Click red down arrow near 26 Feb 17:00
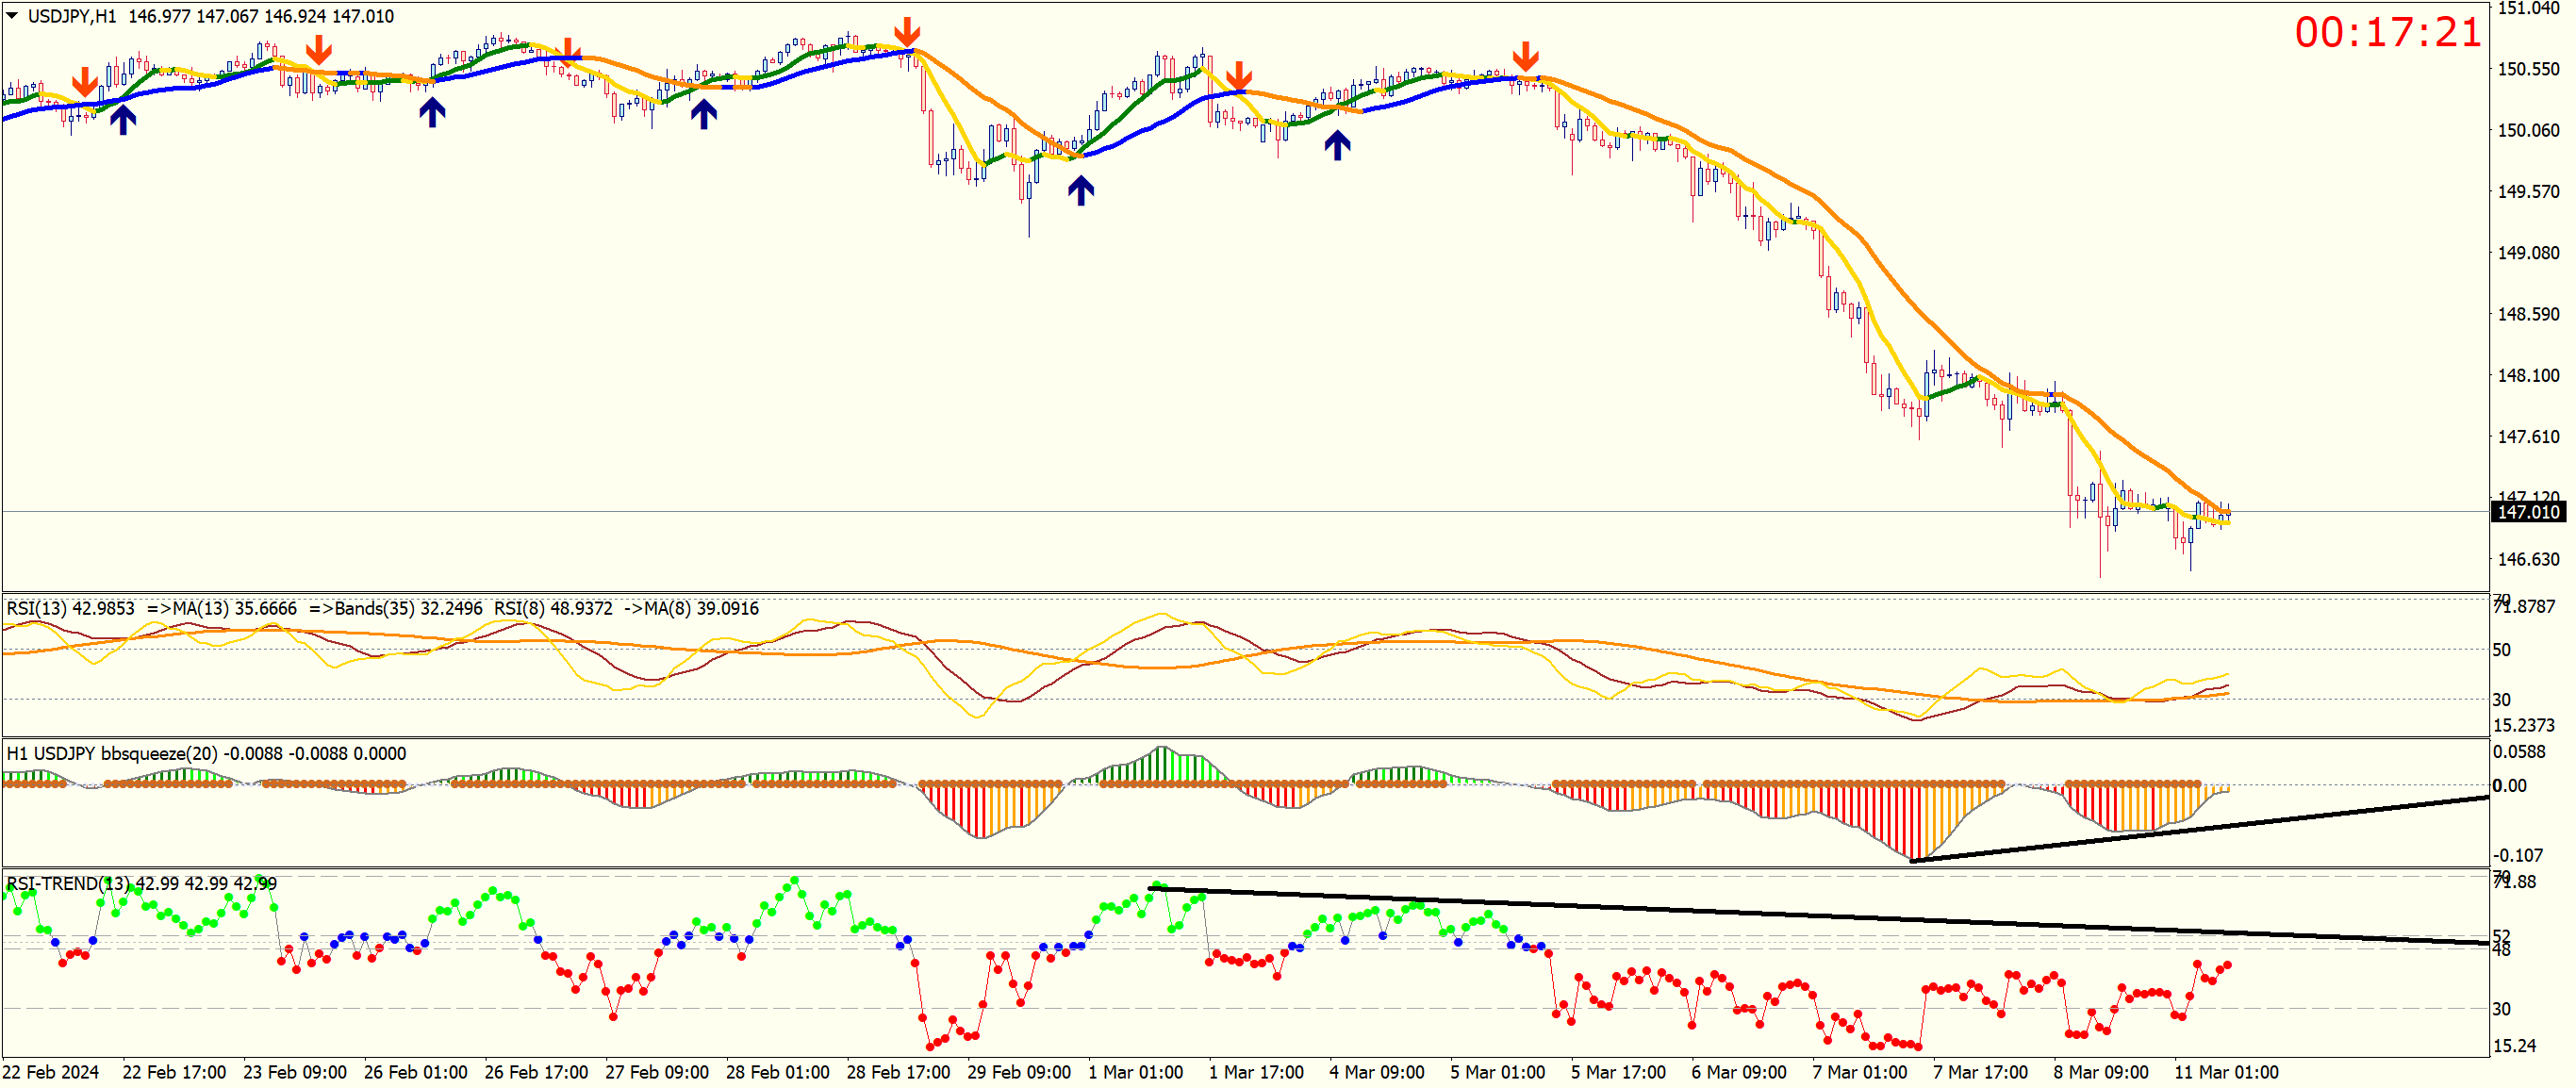The image size is (2576, 1088). (569, 52)
